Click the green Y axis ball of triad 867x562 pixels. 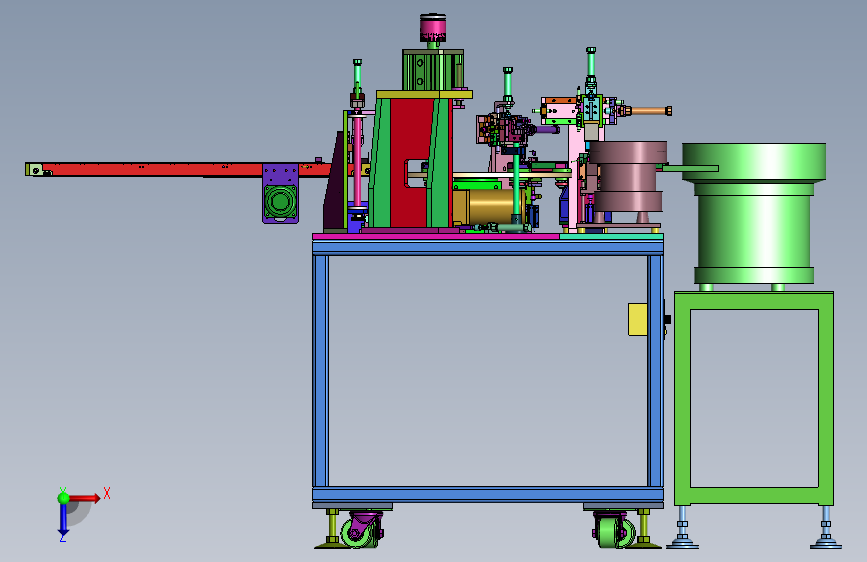point(63,498)
